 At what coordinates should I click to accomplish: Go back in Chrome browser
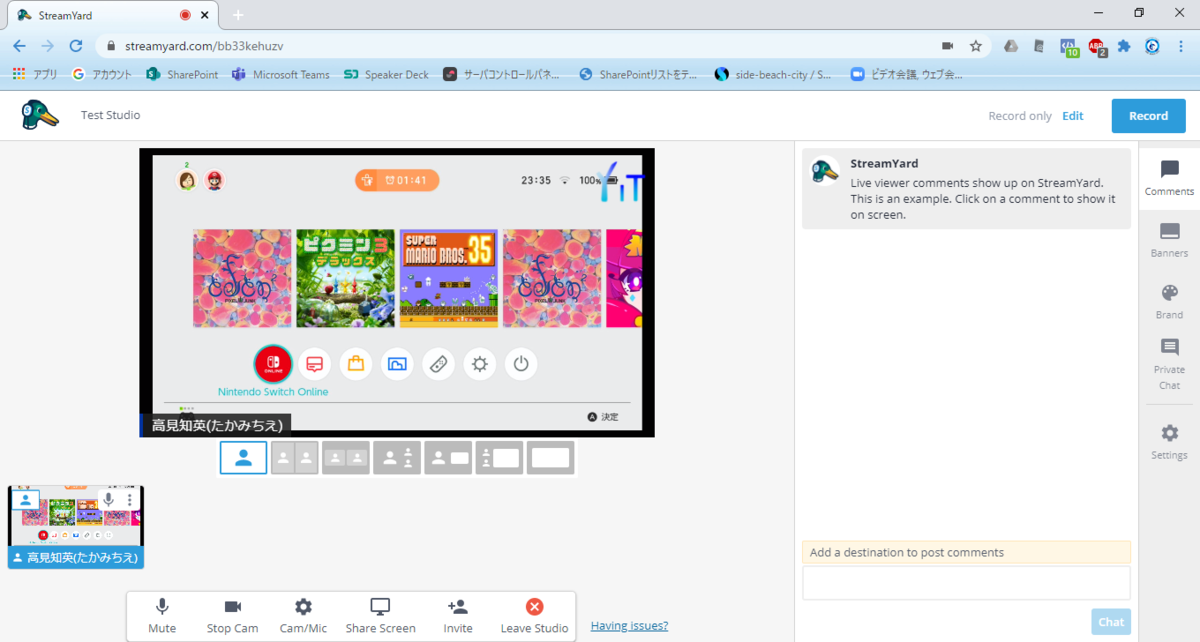coord(20,46)
